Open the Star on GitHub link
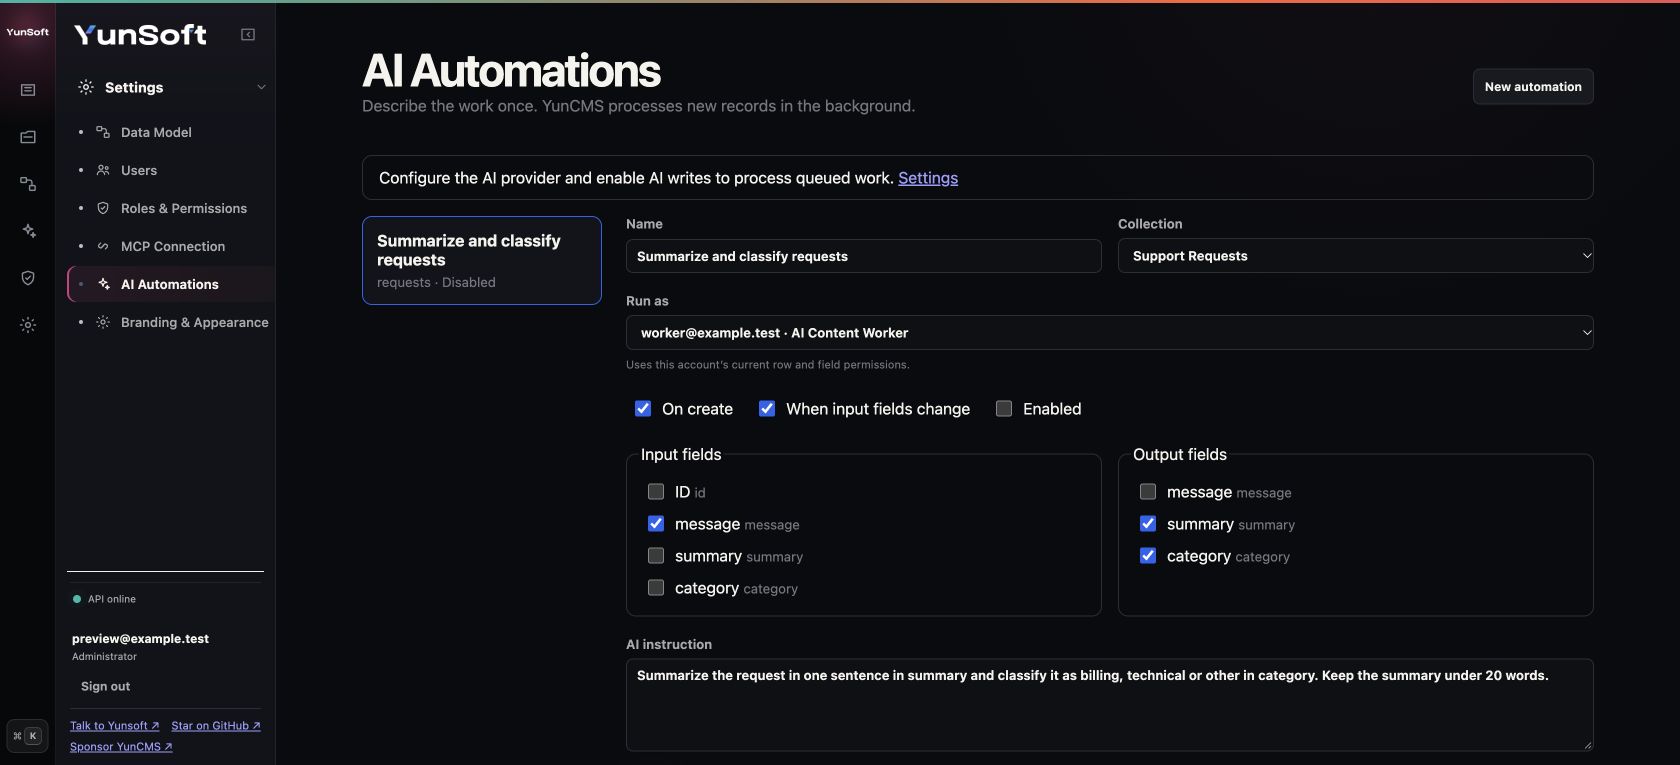This screenshot has width=1680, height=765. pos(216,726)
